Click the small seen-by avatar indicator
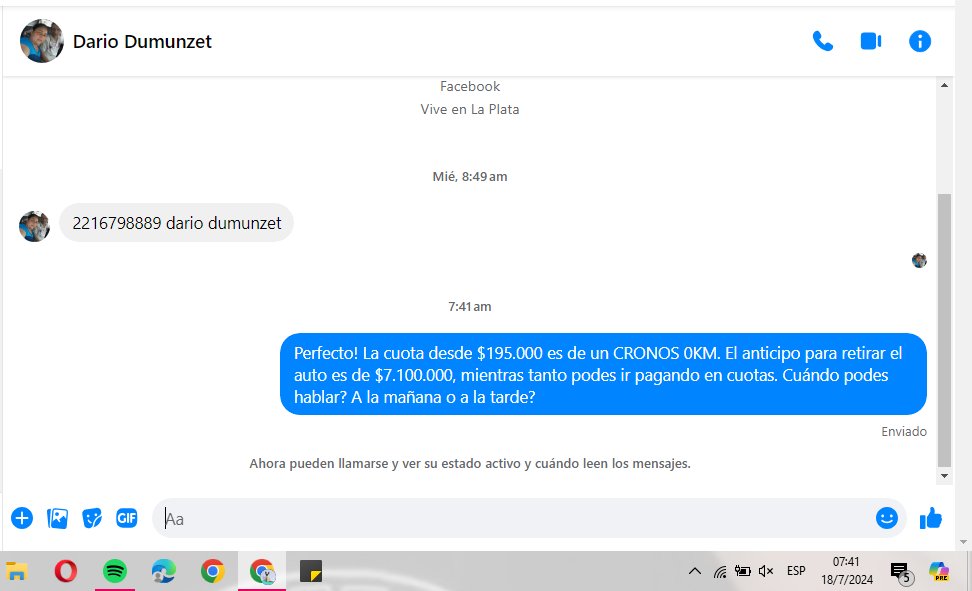Screen dimensions: 972x591 (919, 260)
